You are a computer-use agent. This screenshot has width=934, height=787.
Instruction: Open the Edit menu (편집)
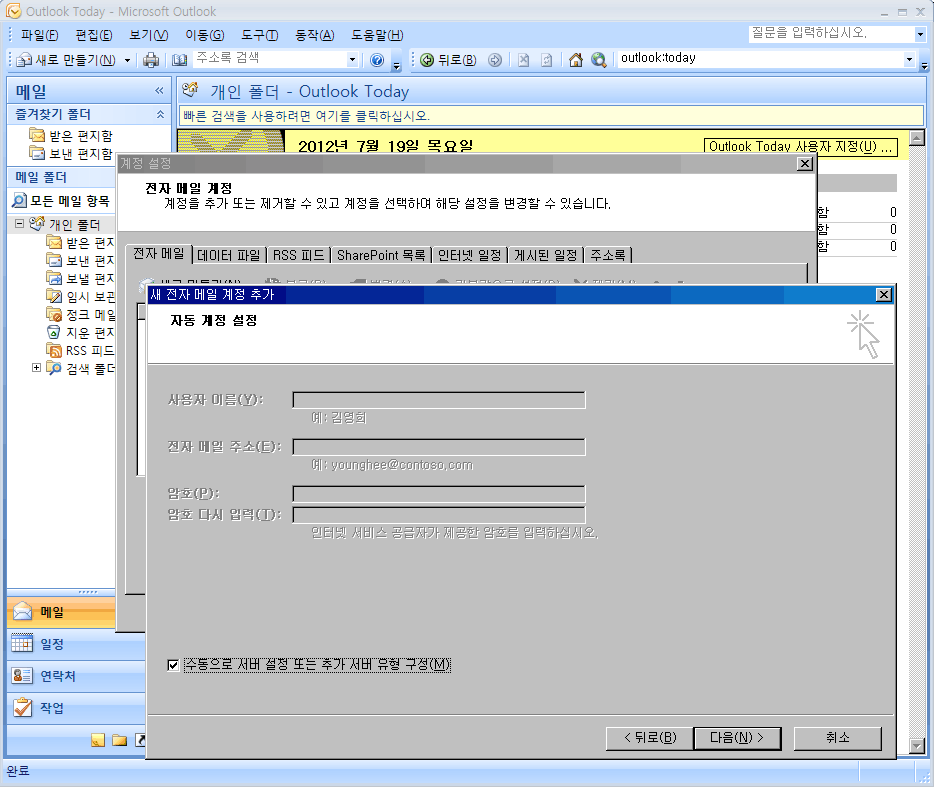[94, 35]
